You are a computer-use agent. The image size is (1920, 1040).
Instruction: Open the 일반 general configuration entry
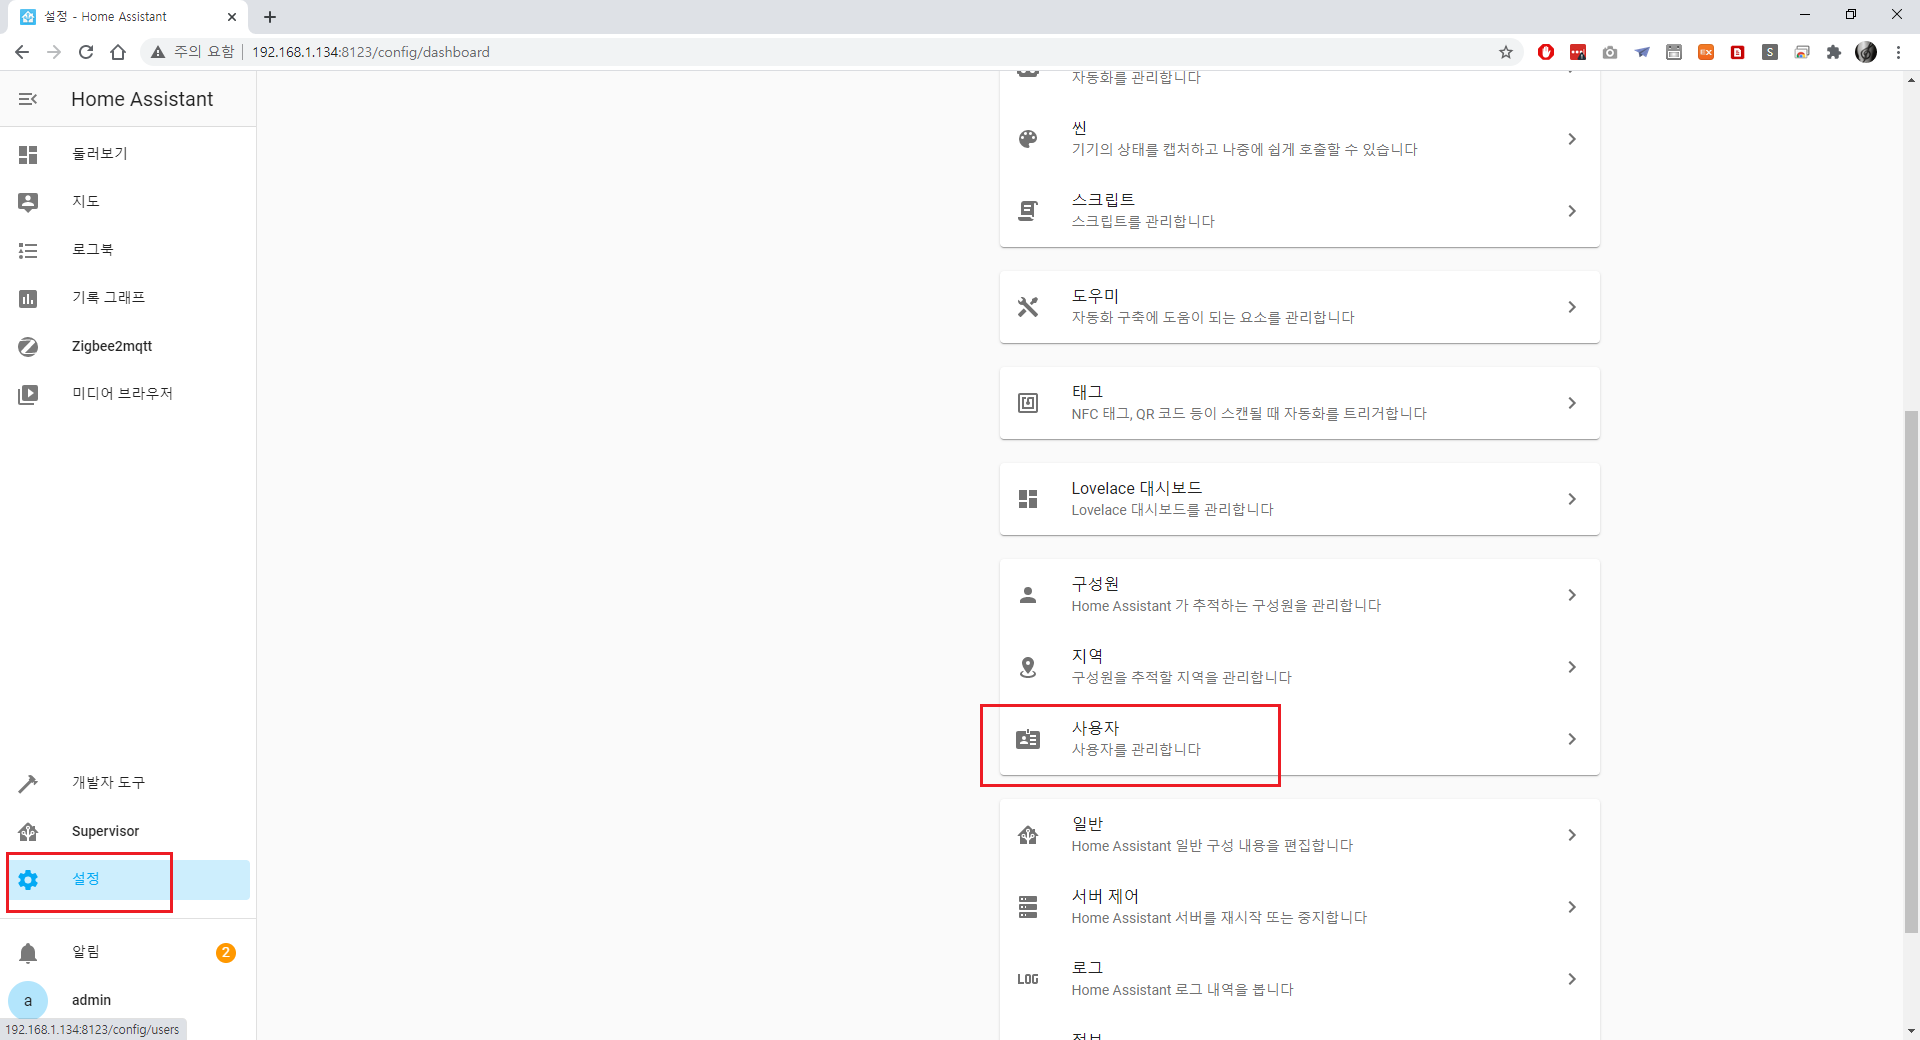click(x=1300, y=835)
